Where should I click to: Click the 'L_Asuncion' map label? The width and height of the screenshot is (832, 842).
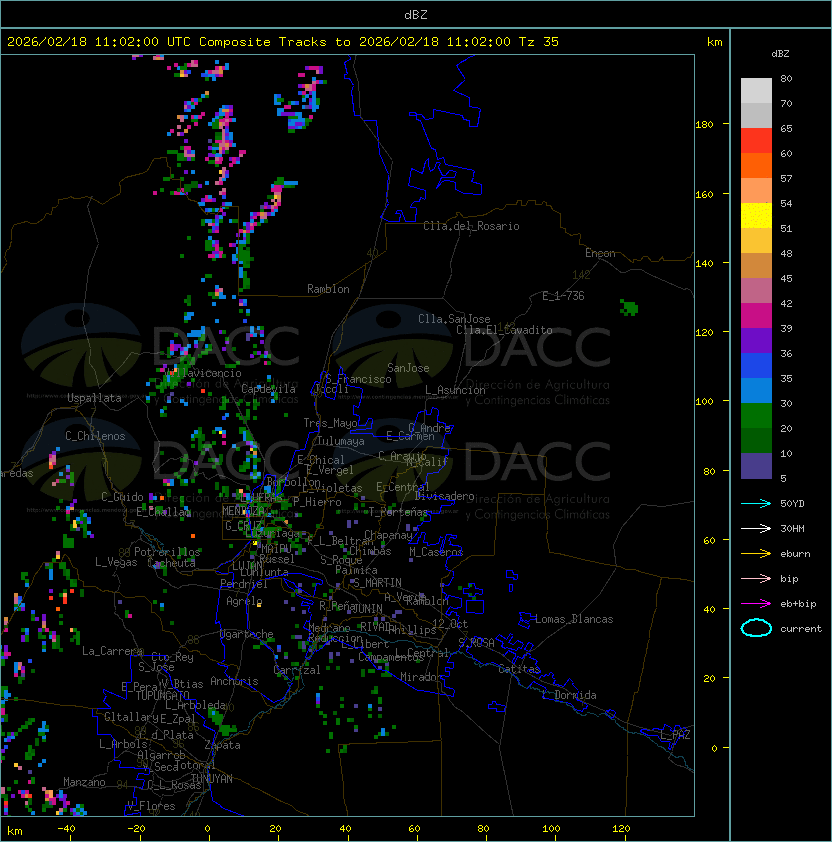pos(455,390)
